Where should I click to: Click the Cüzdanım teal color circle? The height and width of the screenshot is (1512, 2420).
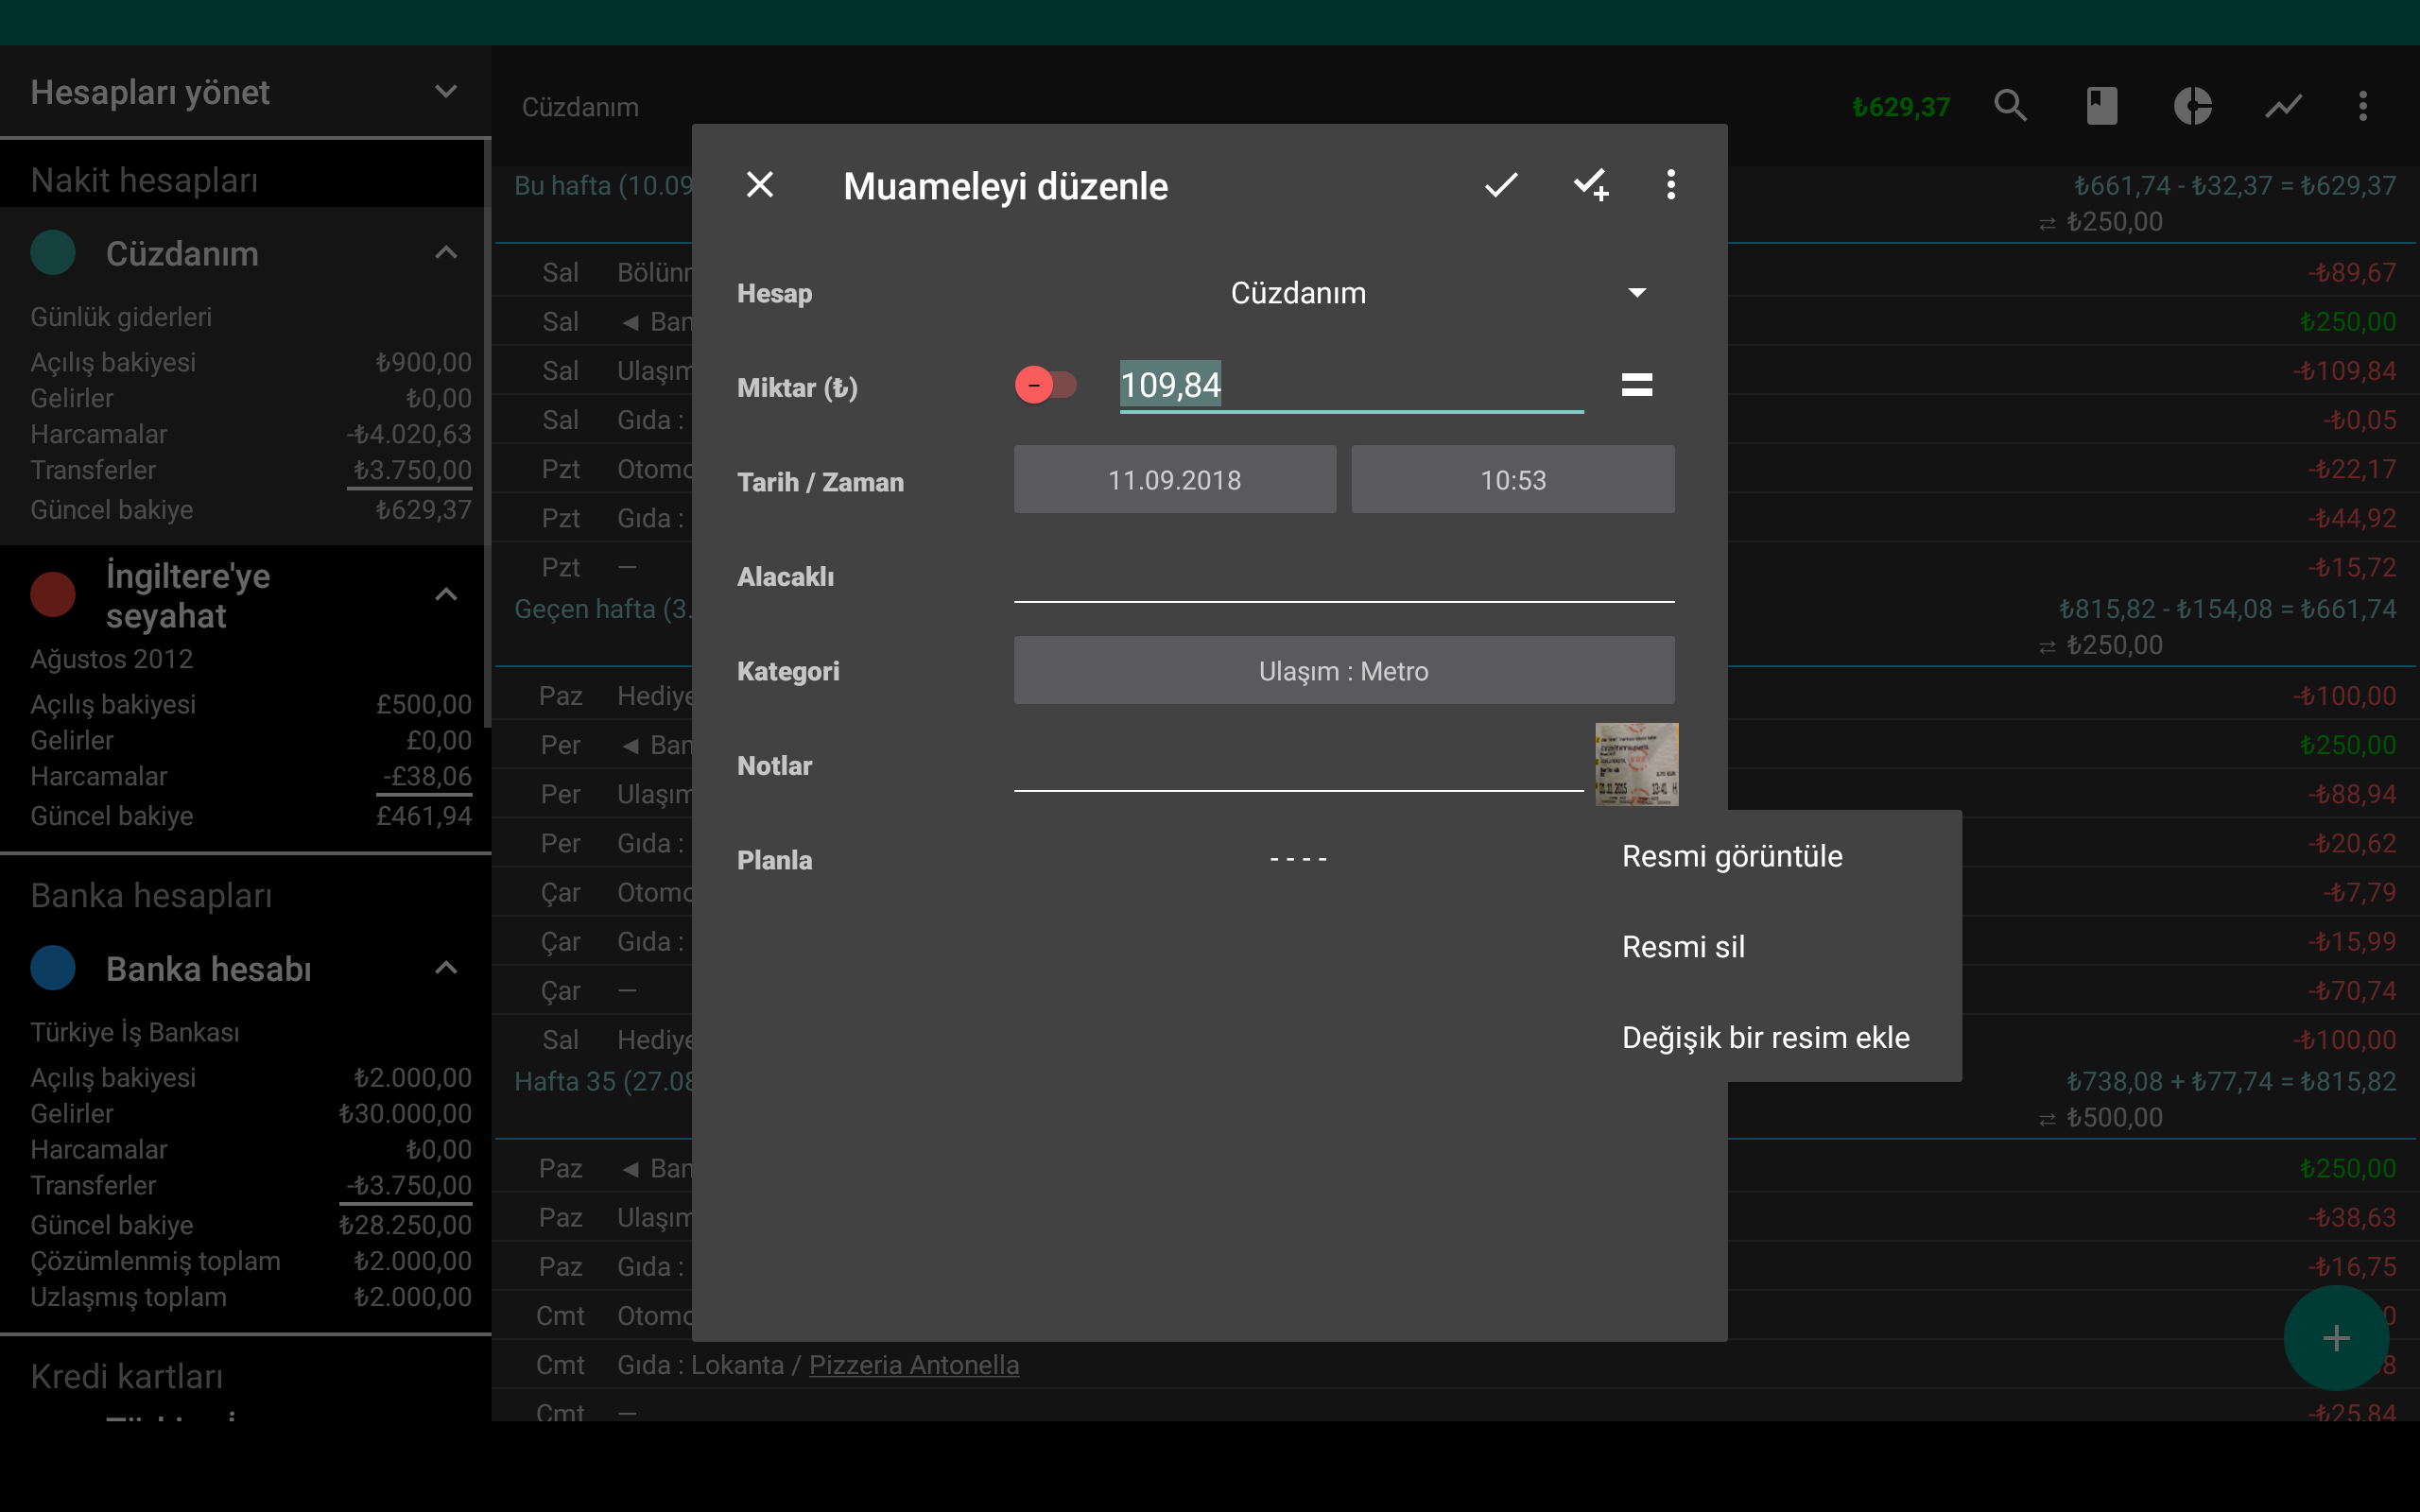[53, 253]
